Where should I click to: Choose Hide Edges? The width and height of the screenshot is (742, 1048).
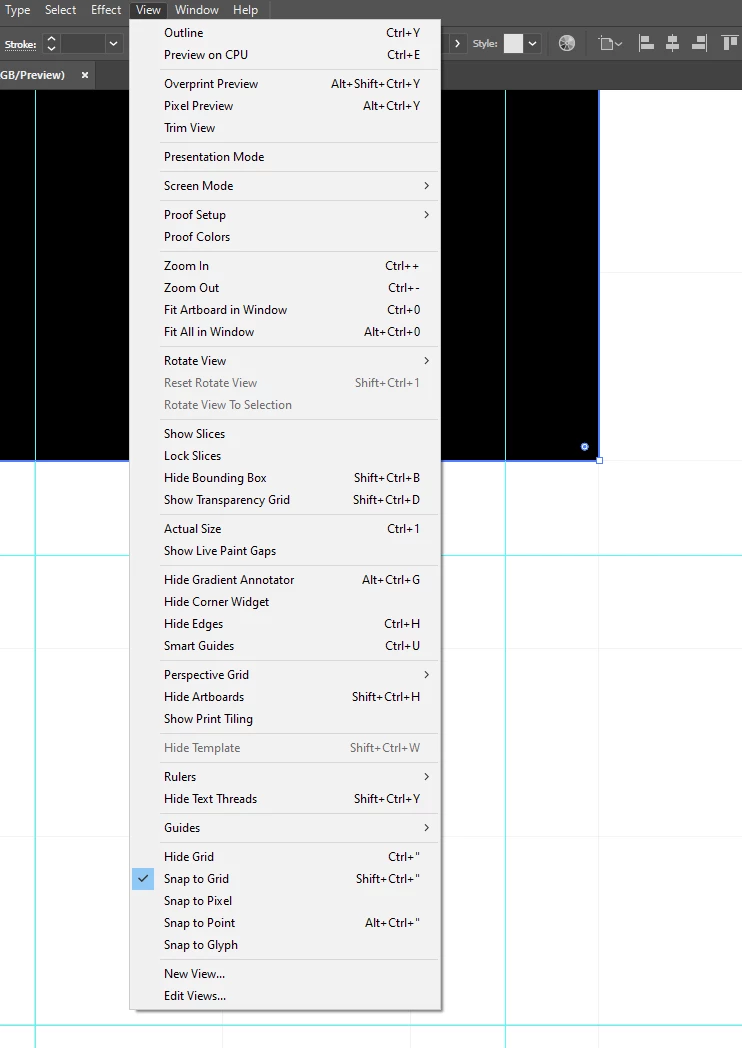[x=285, y=624]
